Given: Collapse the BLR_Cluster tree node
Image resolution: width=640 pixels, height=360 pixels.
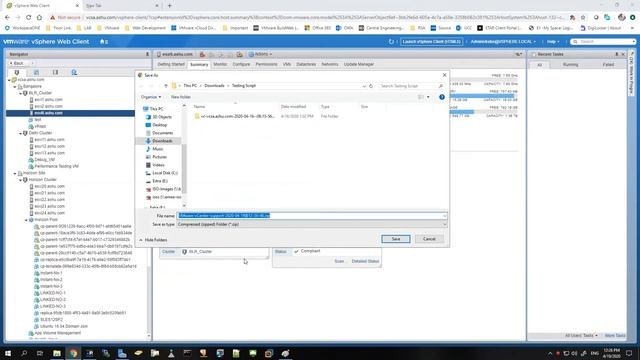Looking at the screenshot, I should pos(21,93).
